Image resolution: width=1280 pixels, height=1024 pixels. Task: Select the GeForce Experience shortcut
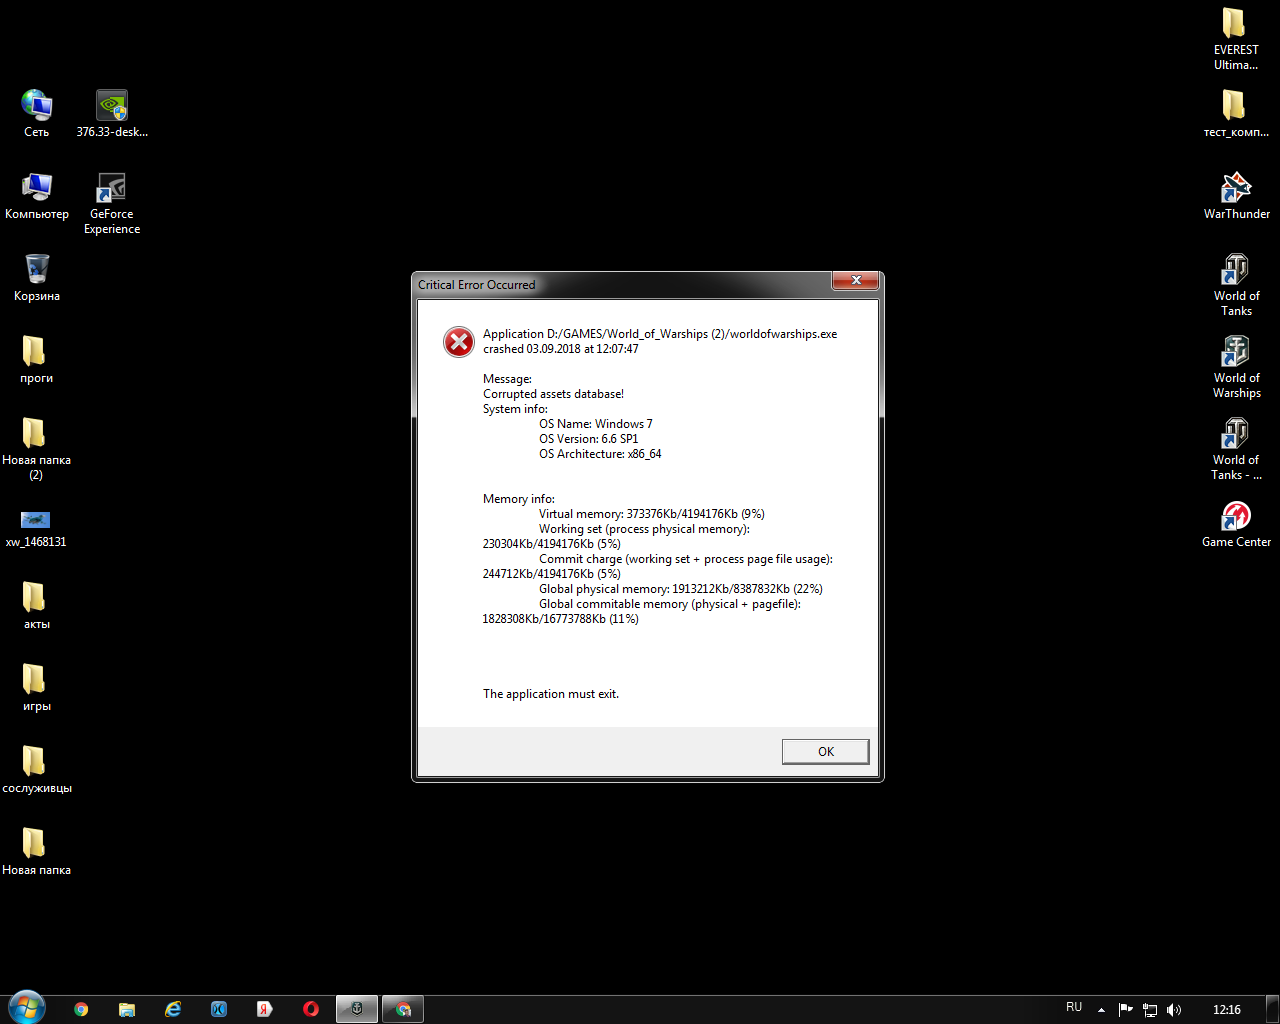[112, 203]
